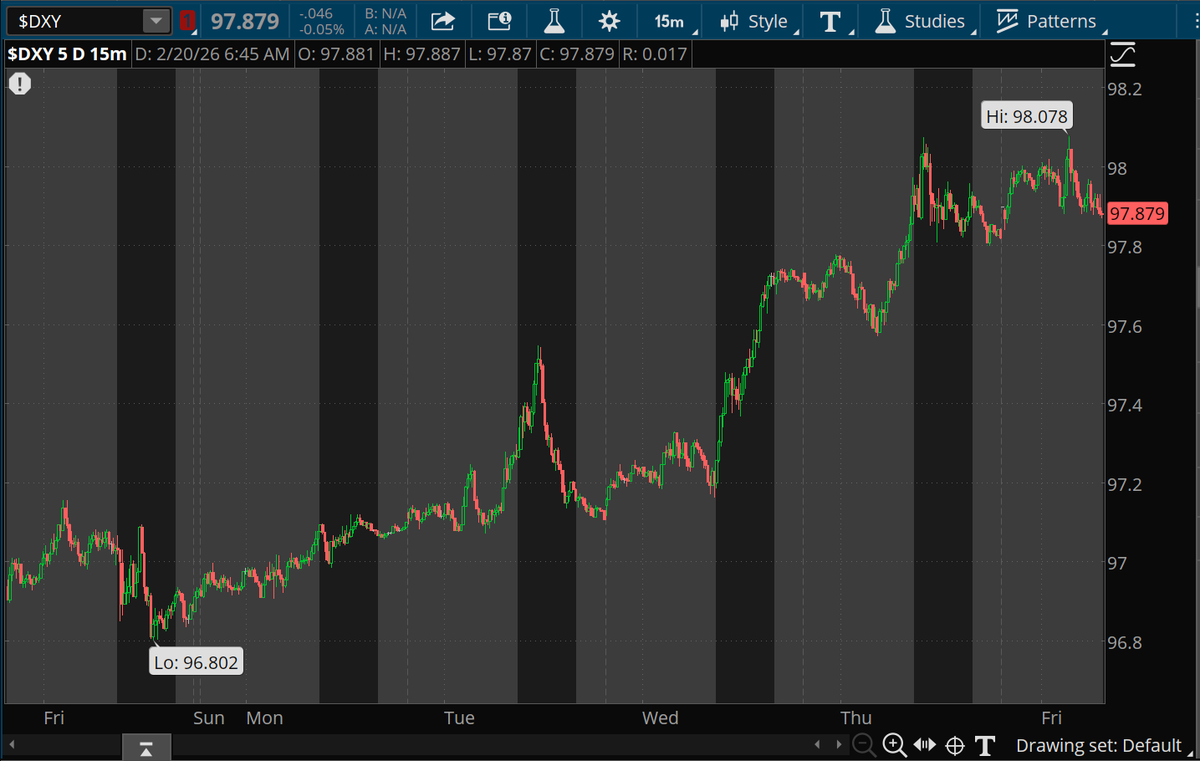The width and height of the screenshot is (1200, 761).
Task: Click the Lo: 96.802 price bubble
Action: (197, 662)
